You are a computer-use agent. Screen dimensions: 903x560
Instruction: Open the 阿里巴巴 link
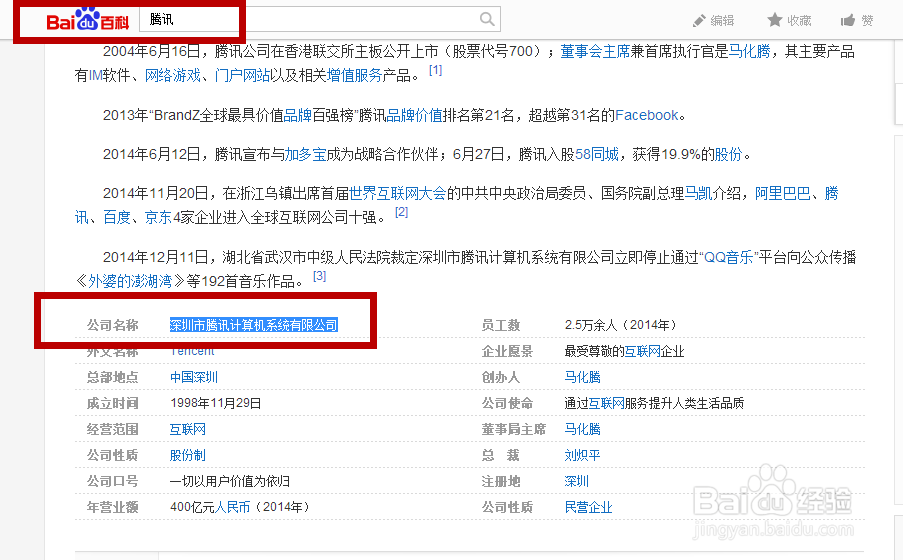(783, 193)
